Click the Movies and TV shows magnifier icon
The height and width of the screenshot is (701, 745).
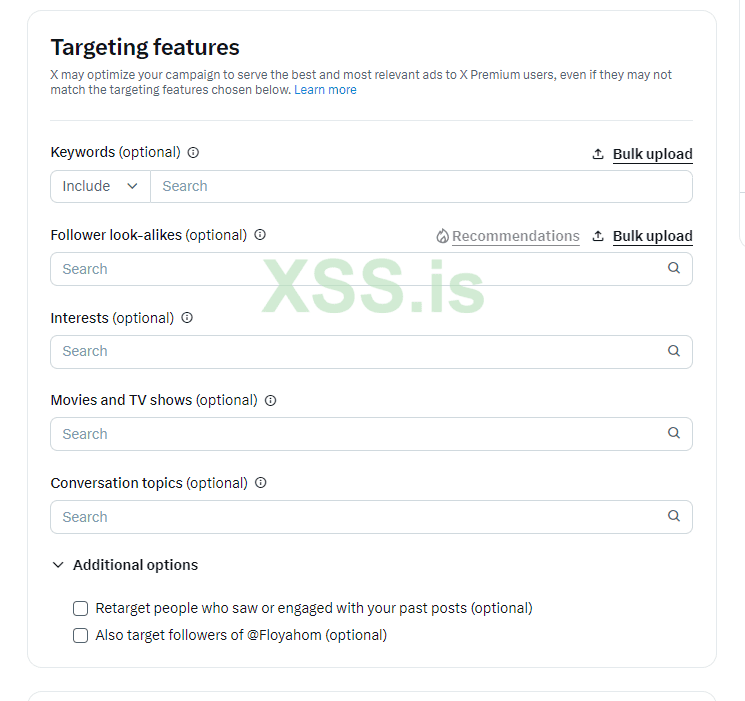click(674, 434)
